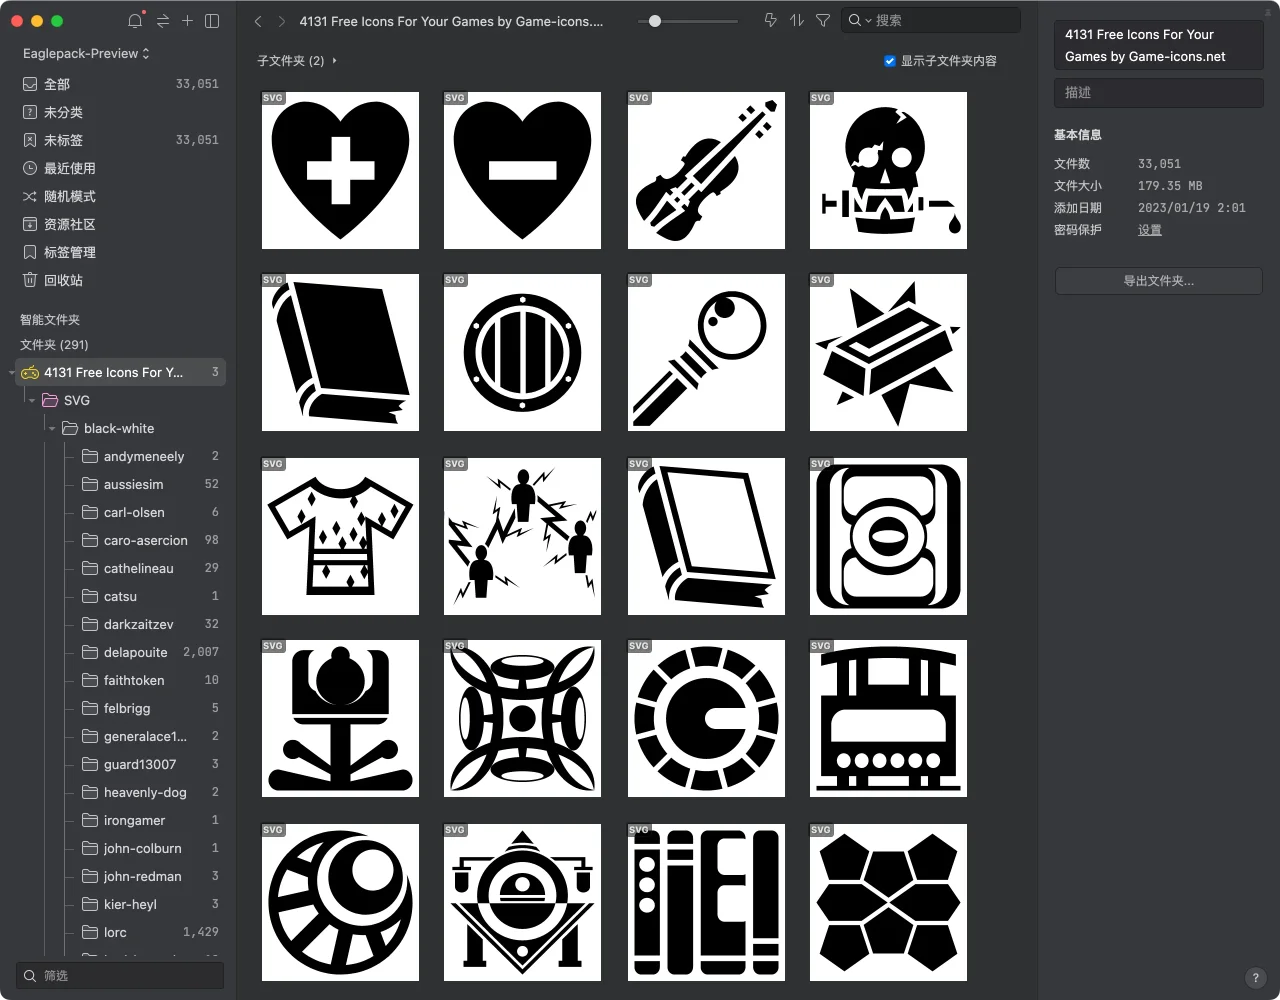Image resolution: width=1280 pixels, height=1000 pixels.
Task: Open the sort order icon
Action: [x=796, y=20]
